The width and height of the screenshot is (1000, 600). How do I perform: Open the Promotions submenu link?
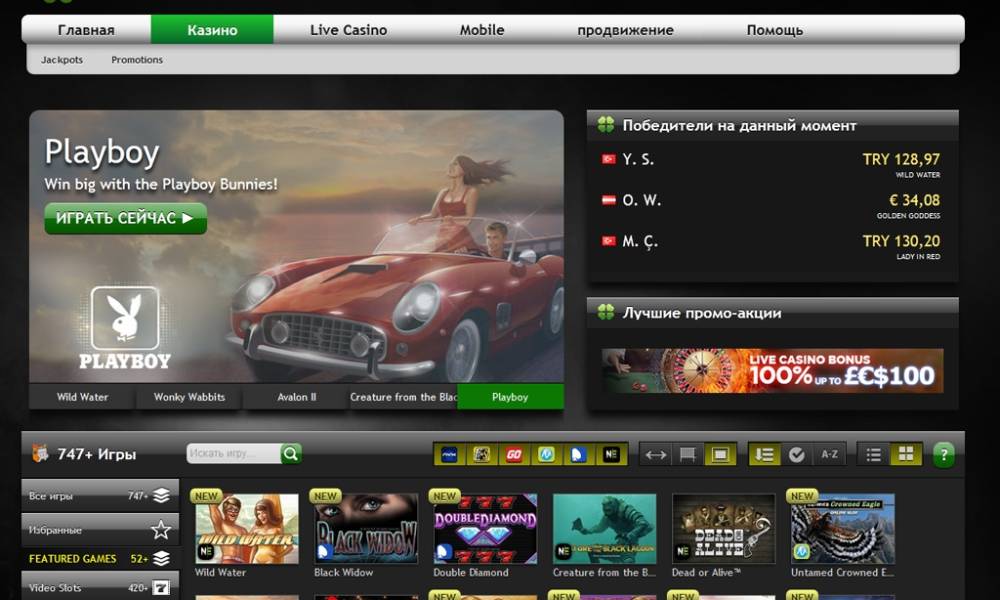(x=137, y=60)
